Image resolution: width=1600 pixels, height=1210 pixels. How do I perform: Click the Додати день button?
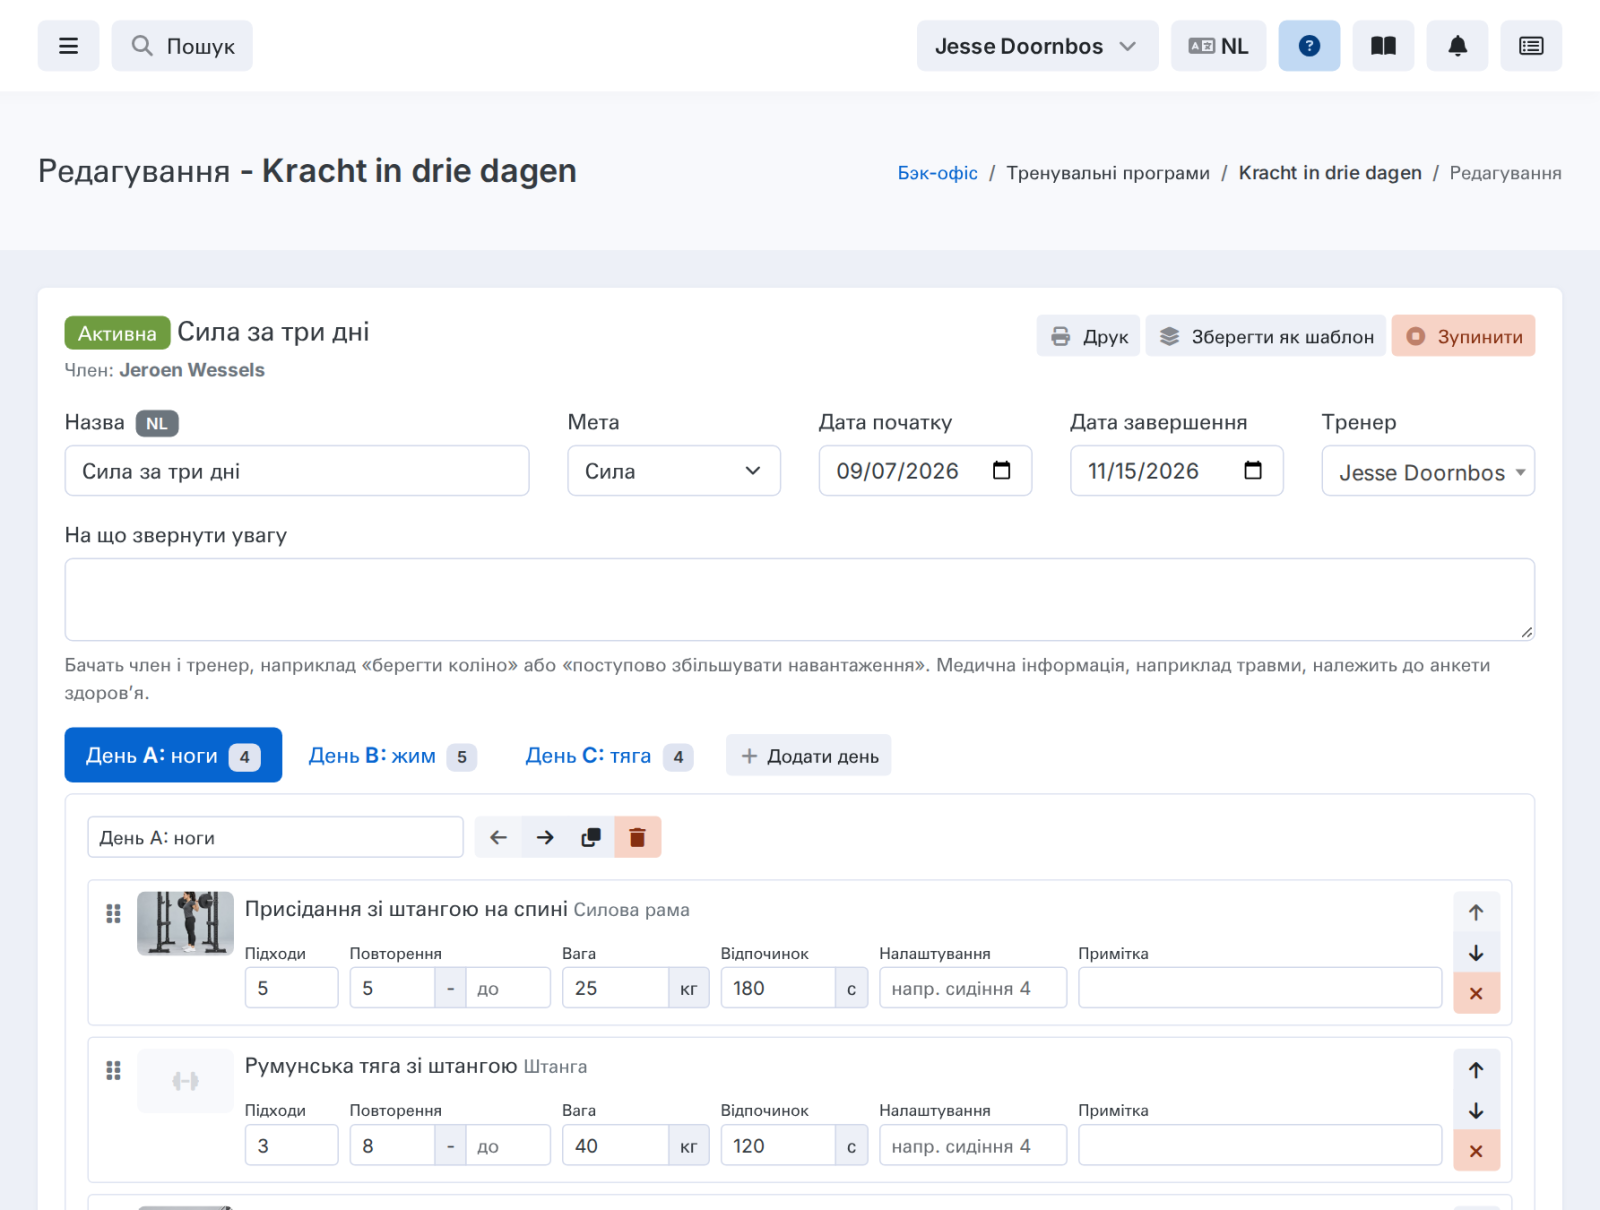pos(809,756)
